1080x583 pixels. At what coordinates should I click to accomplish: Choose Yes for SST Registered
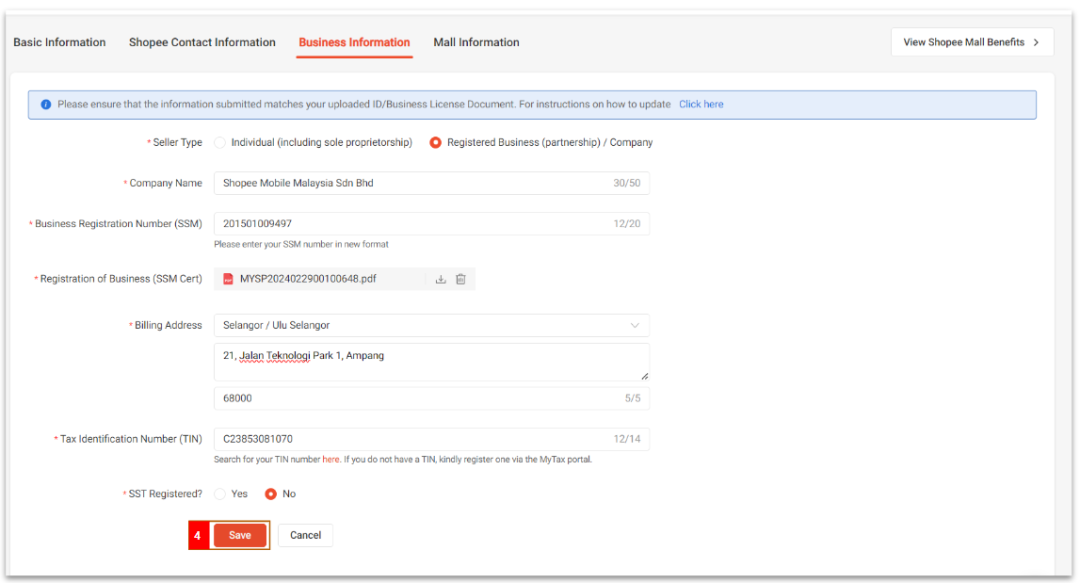[220, 494]
